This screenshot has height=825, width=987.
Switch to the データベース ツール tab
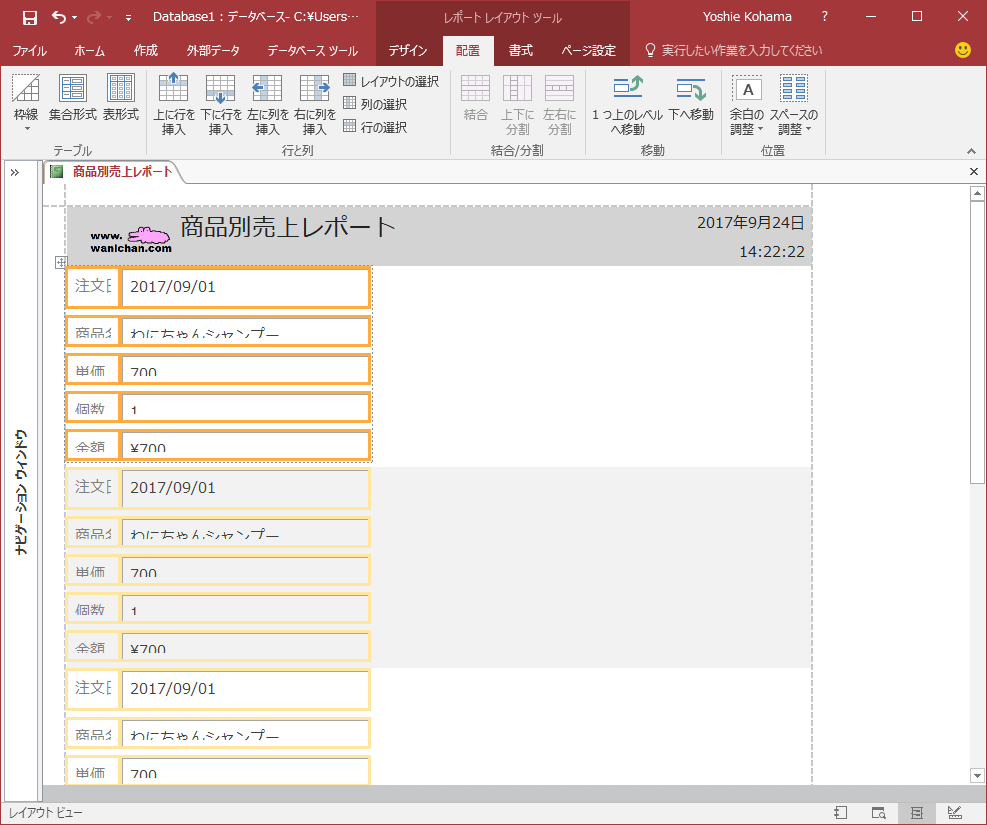312,50
